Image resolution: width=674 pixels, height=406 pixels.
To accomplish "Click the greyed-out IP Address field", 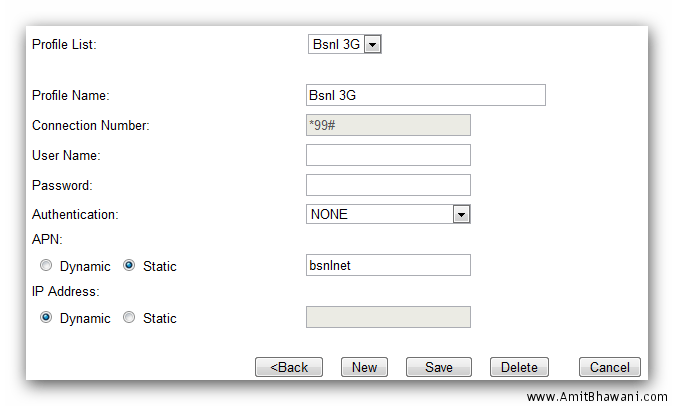I will tap(389, 317).
